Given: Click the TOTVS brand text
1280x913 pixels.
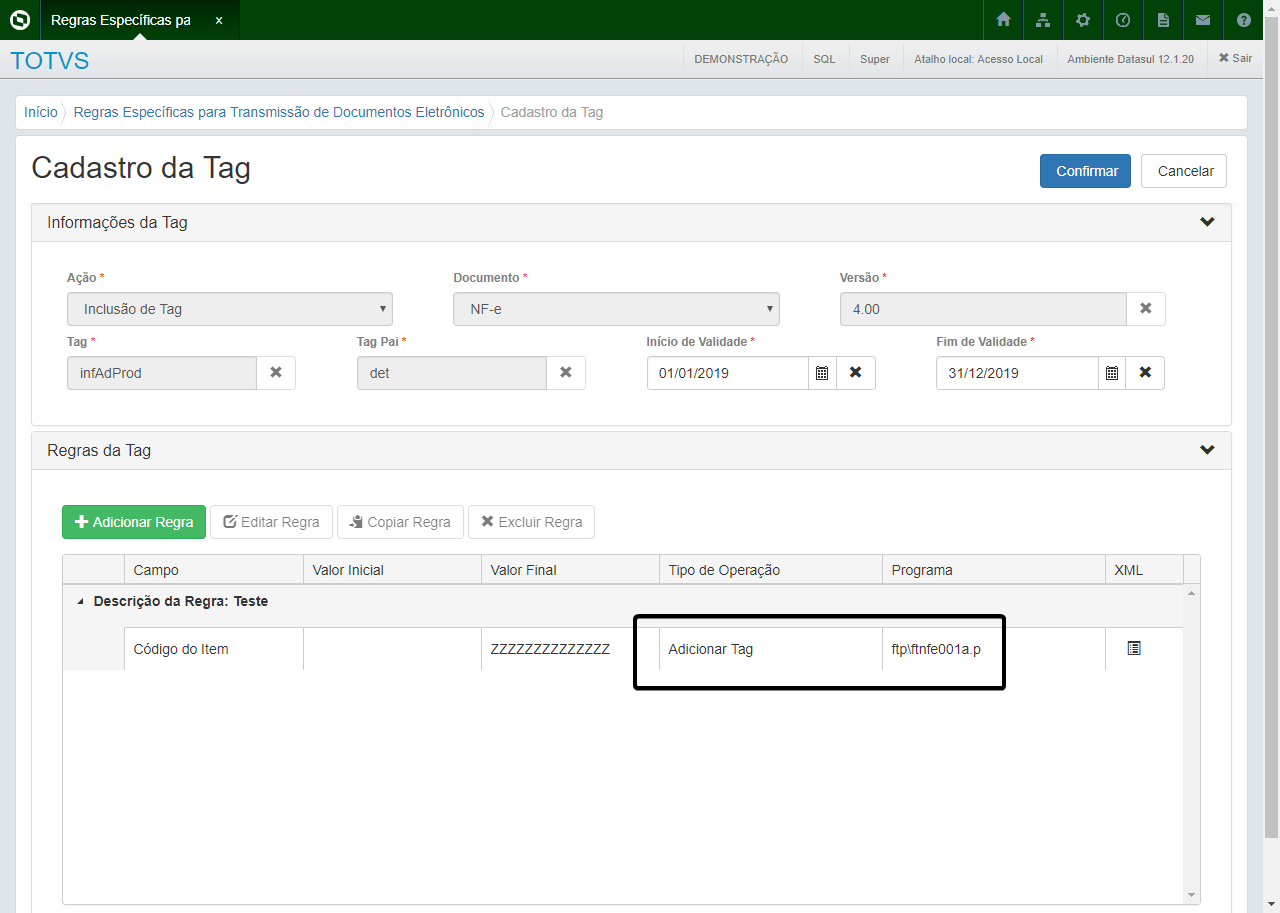Looking at the screenshot, I should (x=50, y=61).
